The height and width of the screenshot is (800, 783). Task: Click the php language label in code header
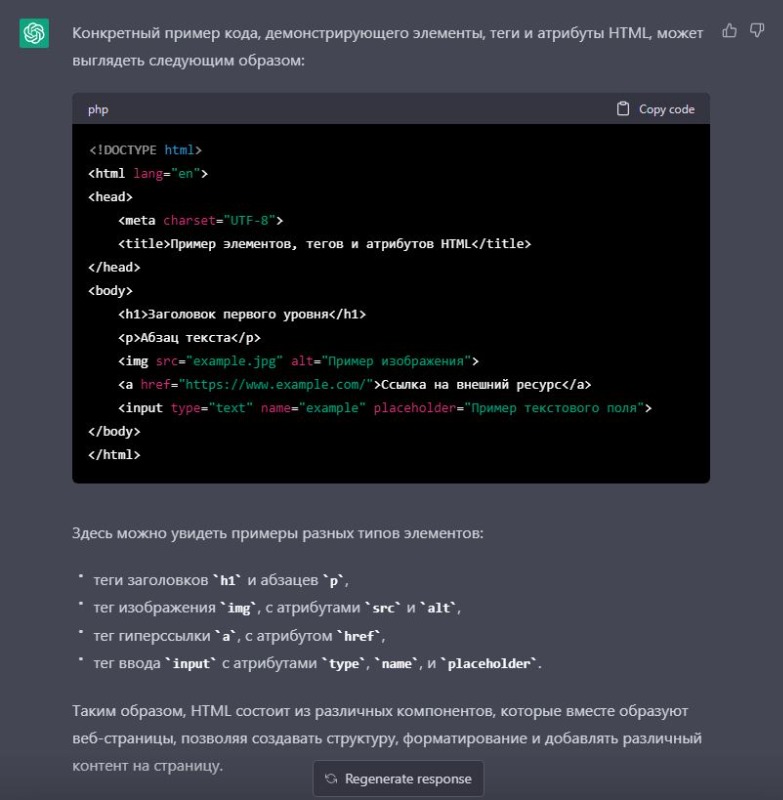click(x=98, y=109)
